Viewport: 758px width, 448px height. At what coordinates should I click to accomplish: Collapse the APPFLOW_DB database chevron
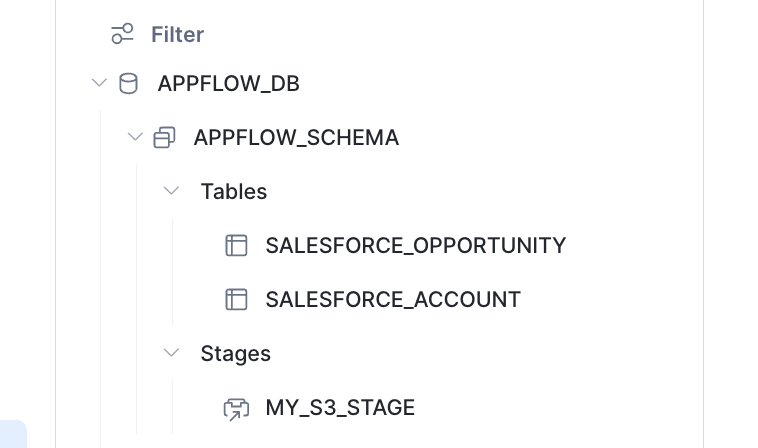tap(99, 83)
